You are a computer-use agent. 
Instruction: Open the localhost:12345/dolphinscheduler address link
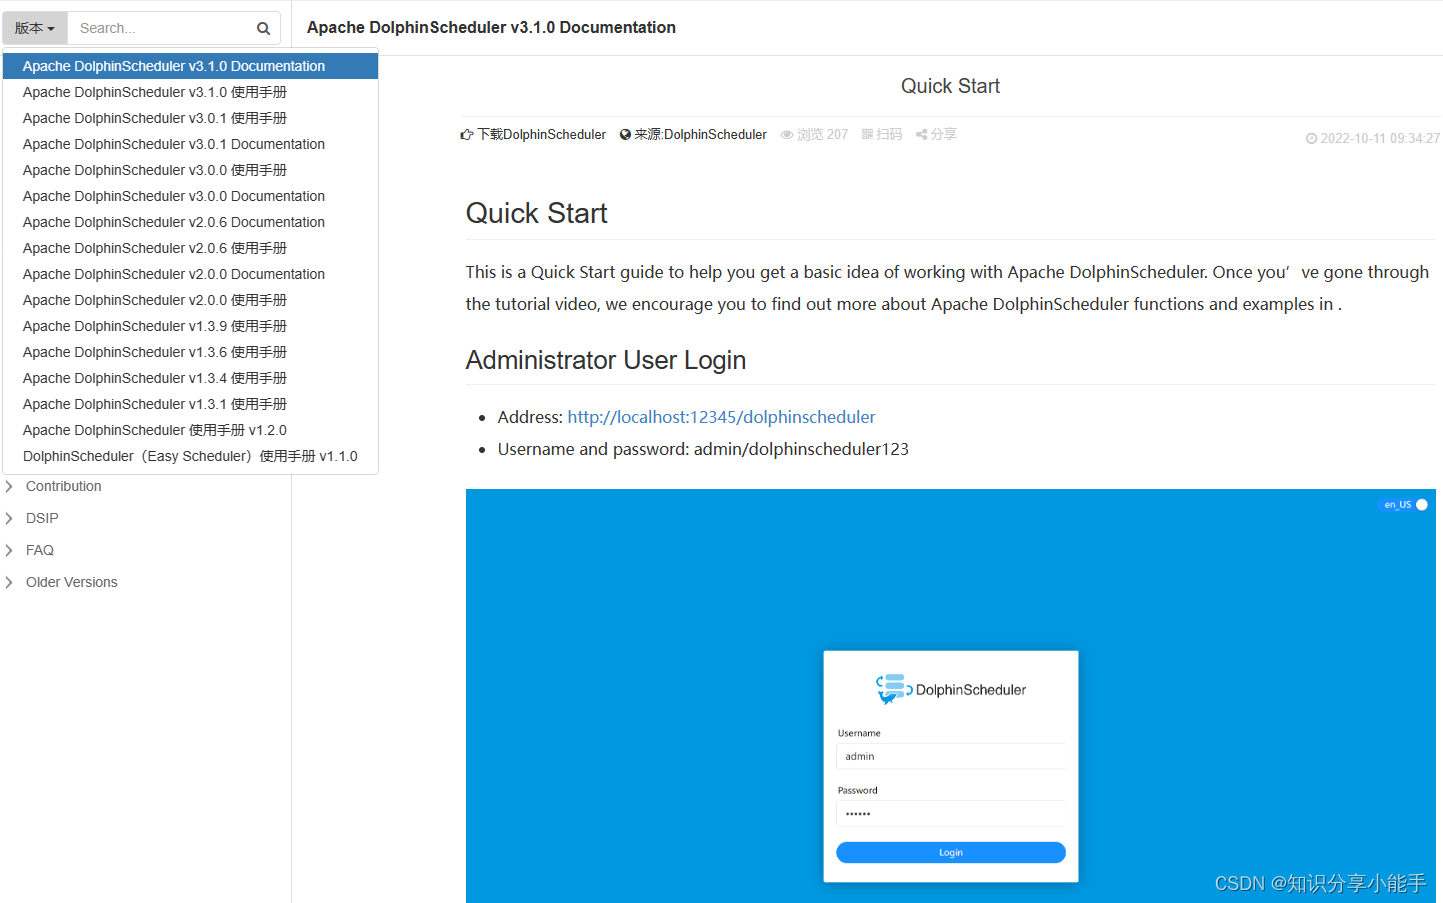[x=721, y=417]
